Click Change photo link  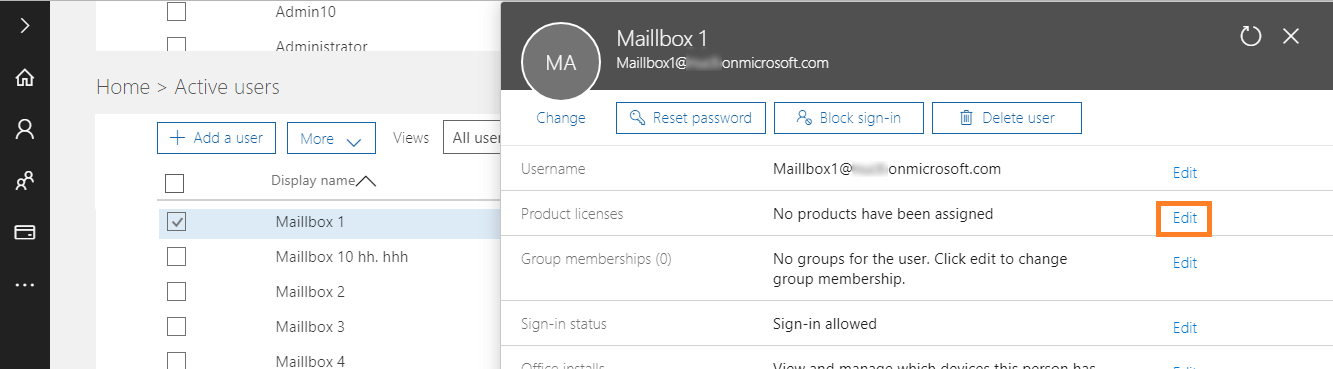(x=561, y=118)
